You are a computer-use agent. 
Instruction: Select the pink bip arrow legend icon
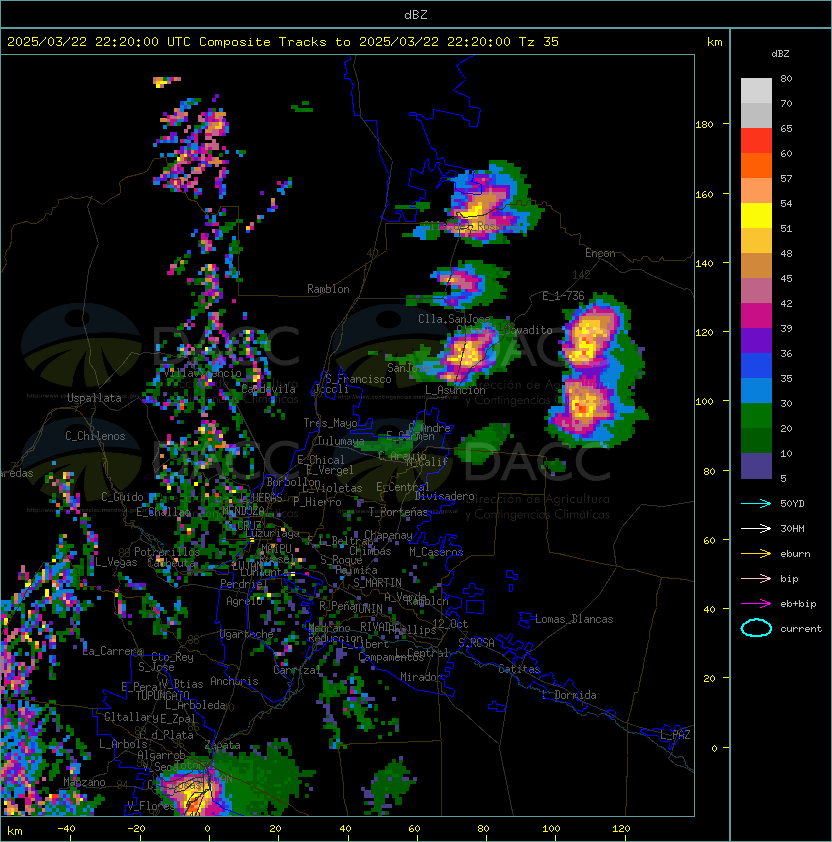(756, 578)
